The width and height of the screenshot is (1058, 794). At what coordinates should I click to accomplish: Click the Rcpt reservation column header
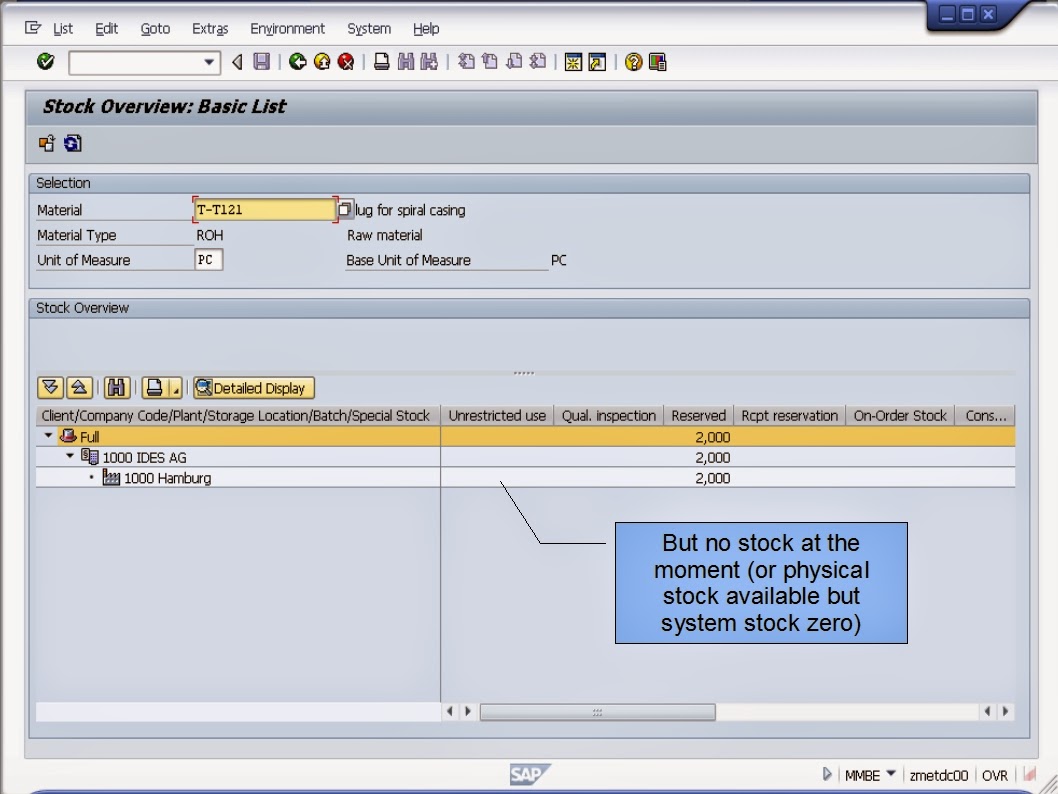tap(789, 416)
